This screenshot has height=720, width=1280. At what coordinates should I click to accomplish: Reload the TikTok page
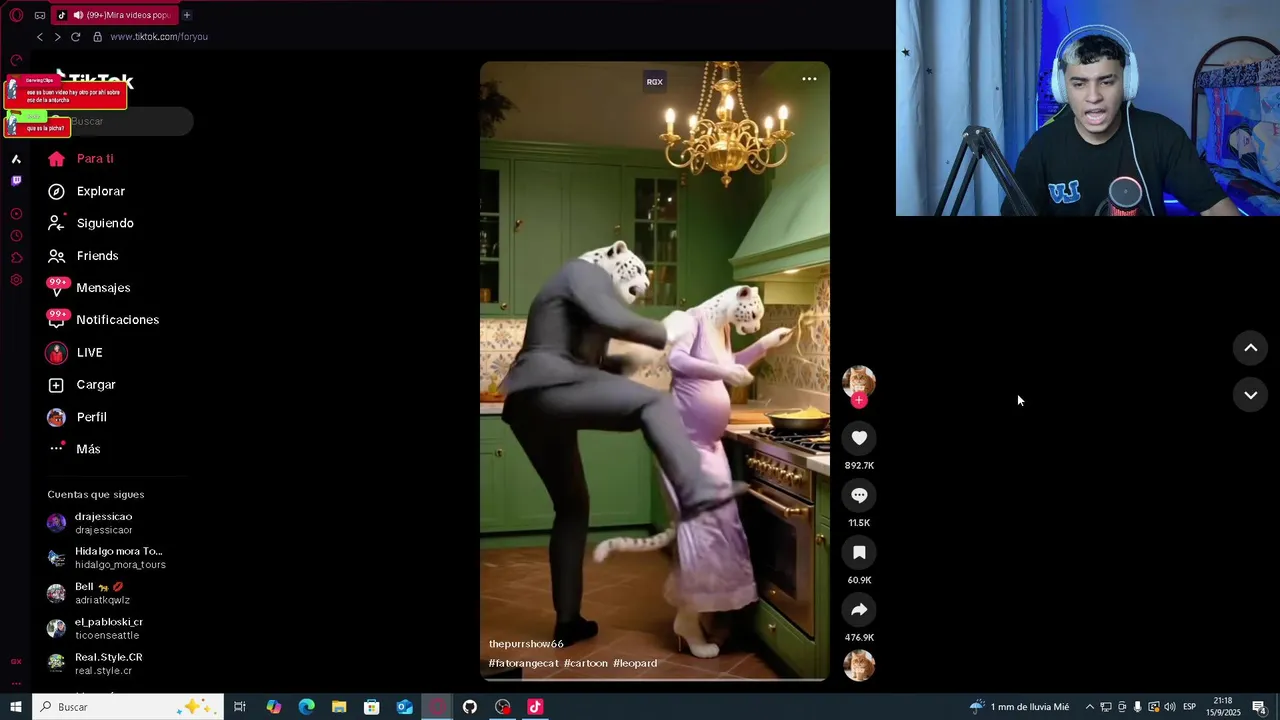pos(75,37)
